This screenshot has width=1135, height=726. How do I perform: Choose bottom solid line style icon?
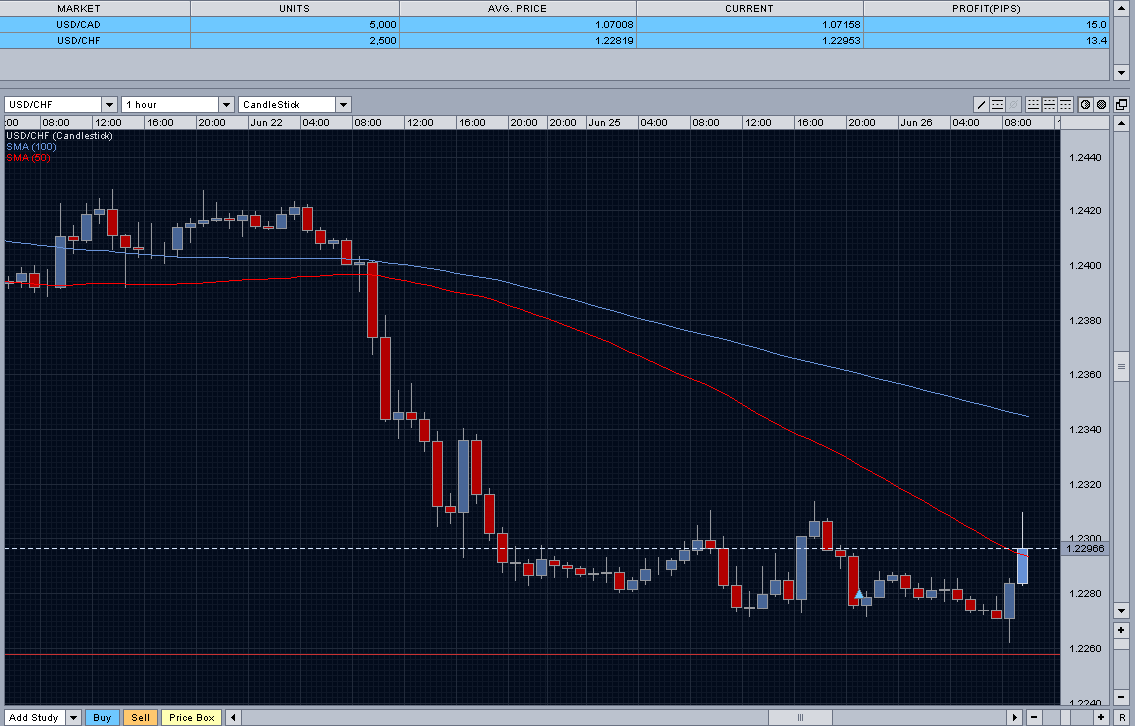(1033, 104)
